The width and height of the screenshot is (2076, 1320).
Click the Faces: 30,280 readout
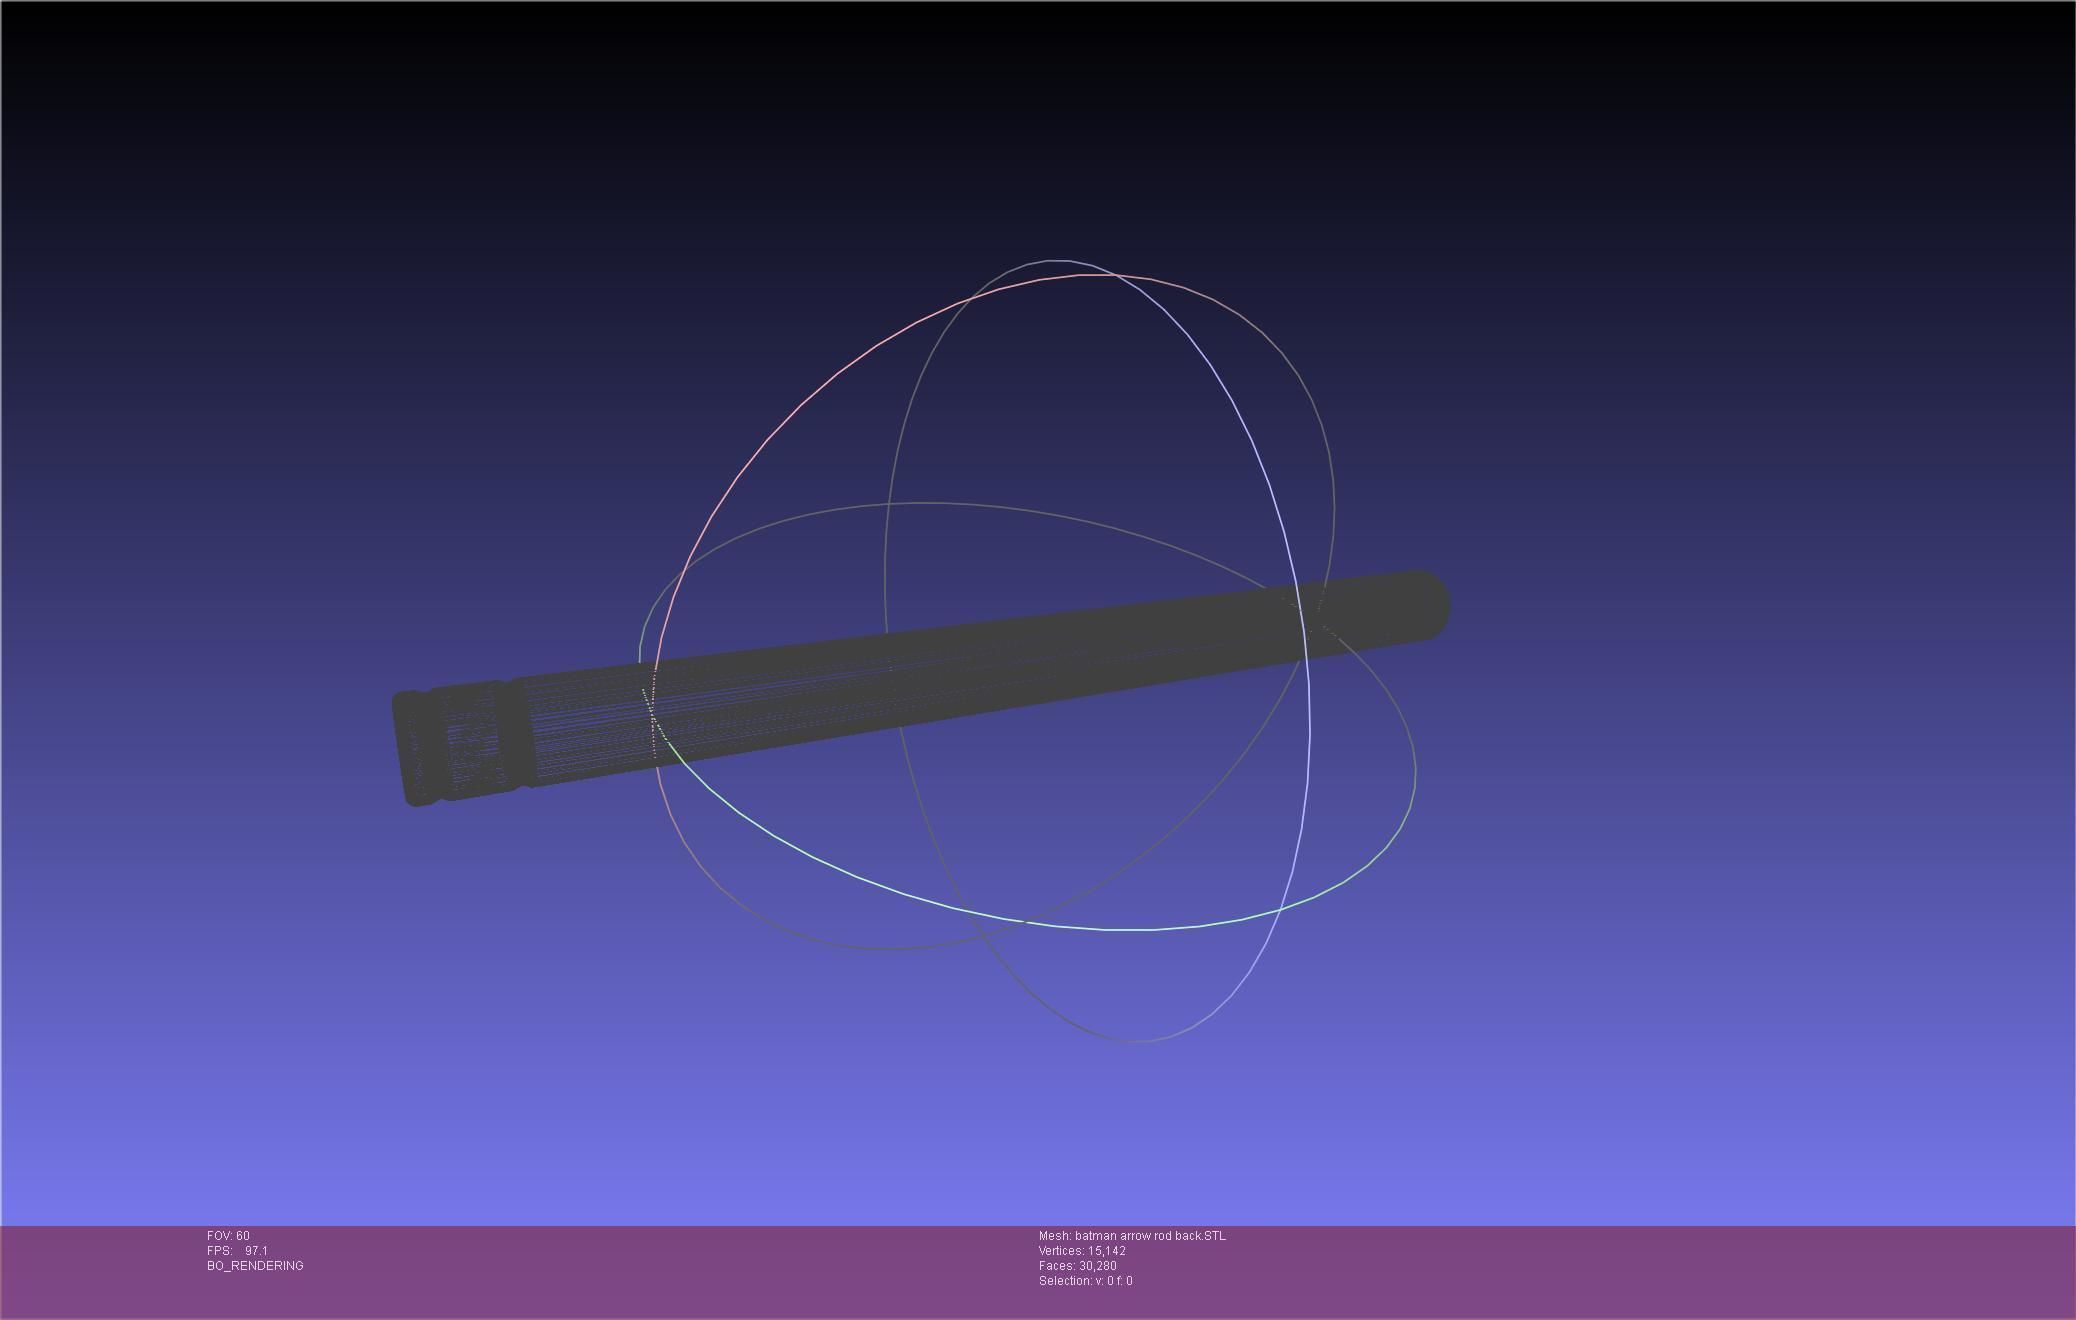tap(1077, 1266)
